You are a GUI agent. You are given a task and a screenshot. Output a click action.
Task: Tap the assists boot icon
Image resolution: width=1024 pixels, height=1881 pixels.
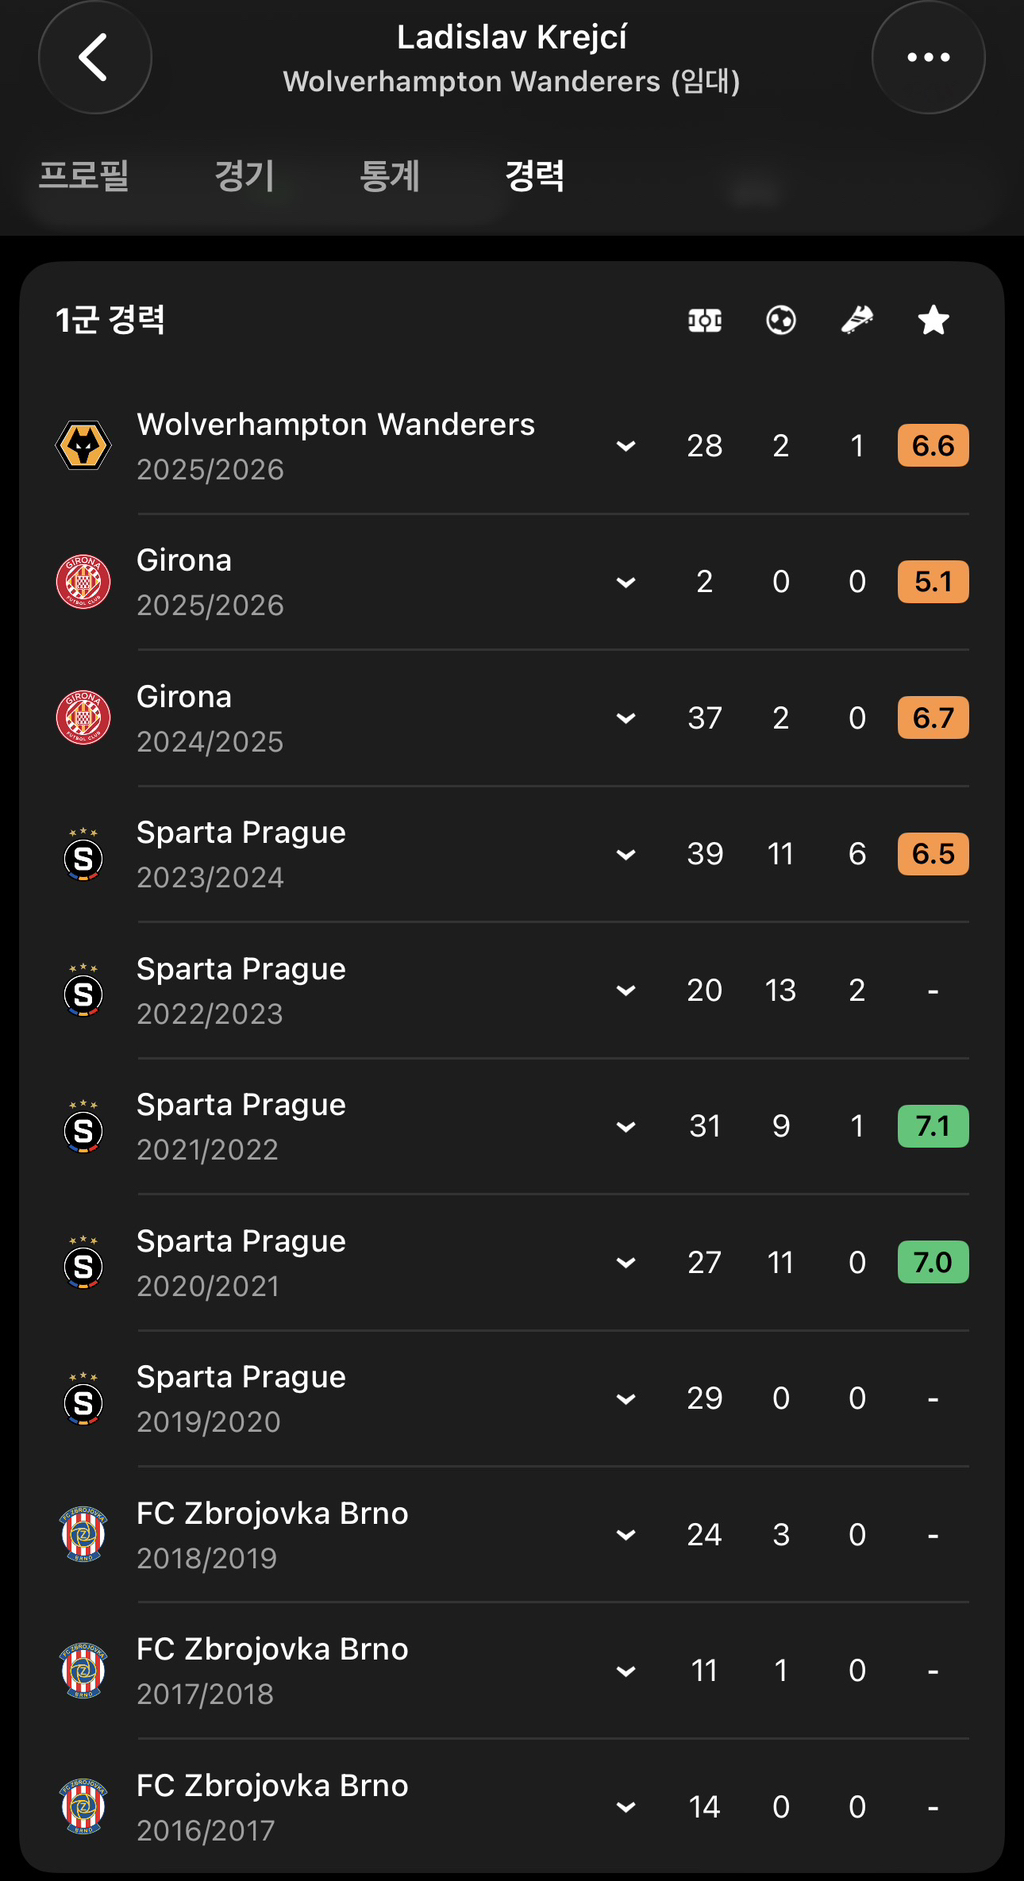[857, 321]
